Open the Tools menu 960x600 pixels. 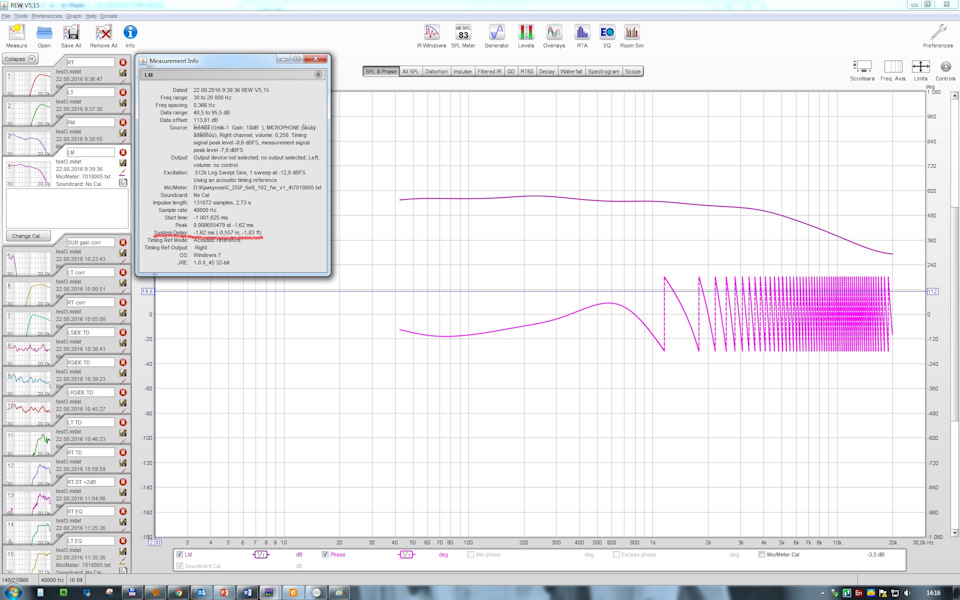[x=21, y=16]
